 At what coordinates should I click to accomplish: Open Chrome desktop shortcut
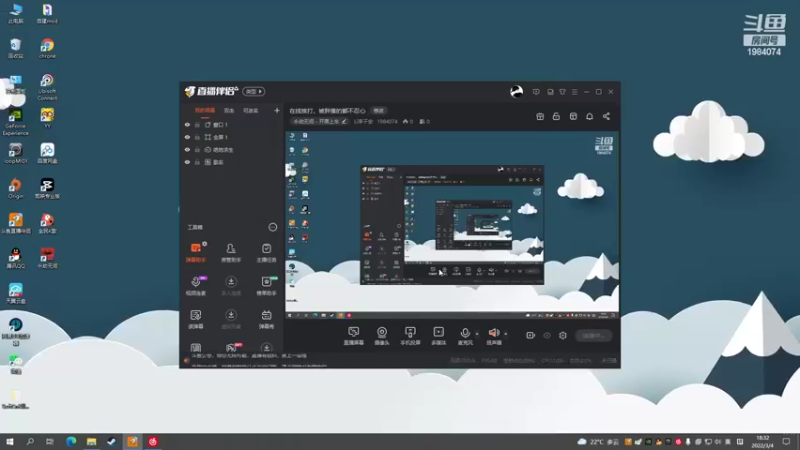(x=47, y=48)
